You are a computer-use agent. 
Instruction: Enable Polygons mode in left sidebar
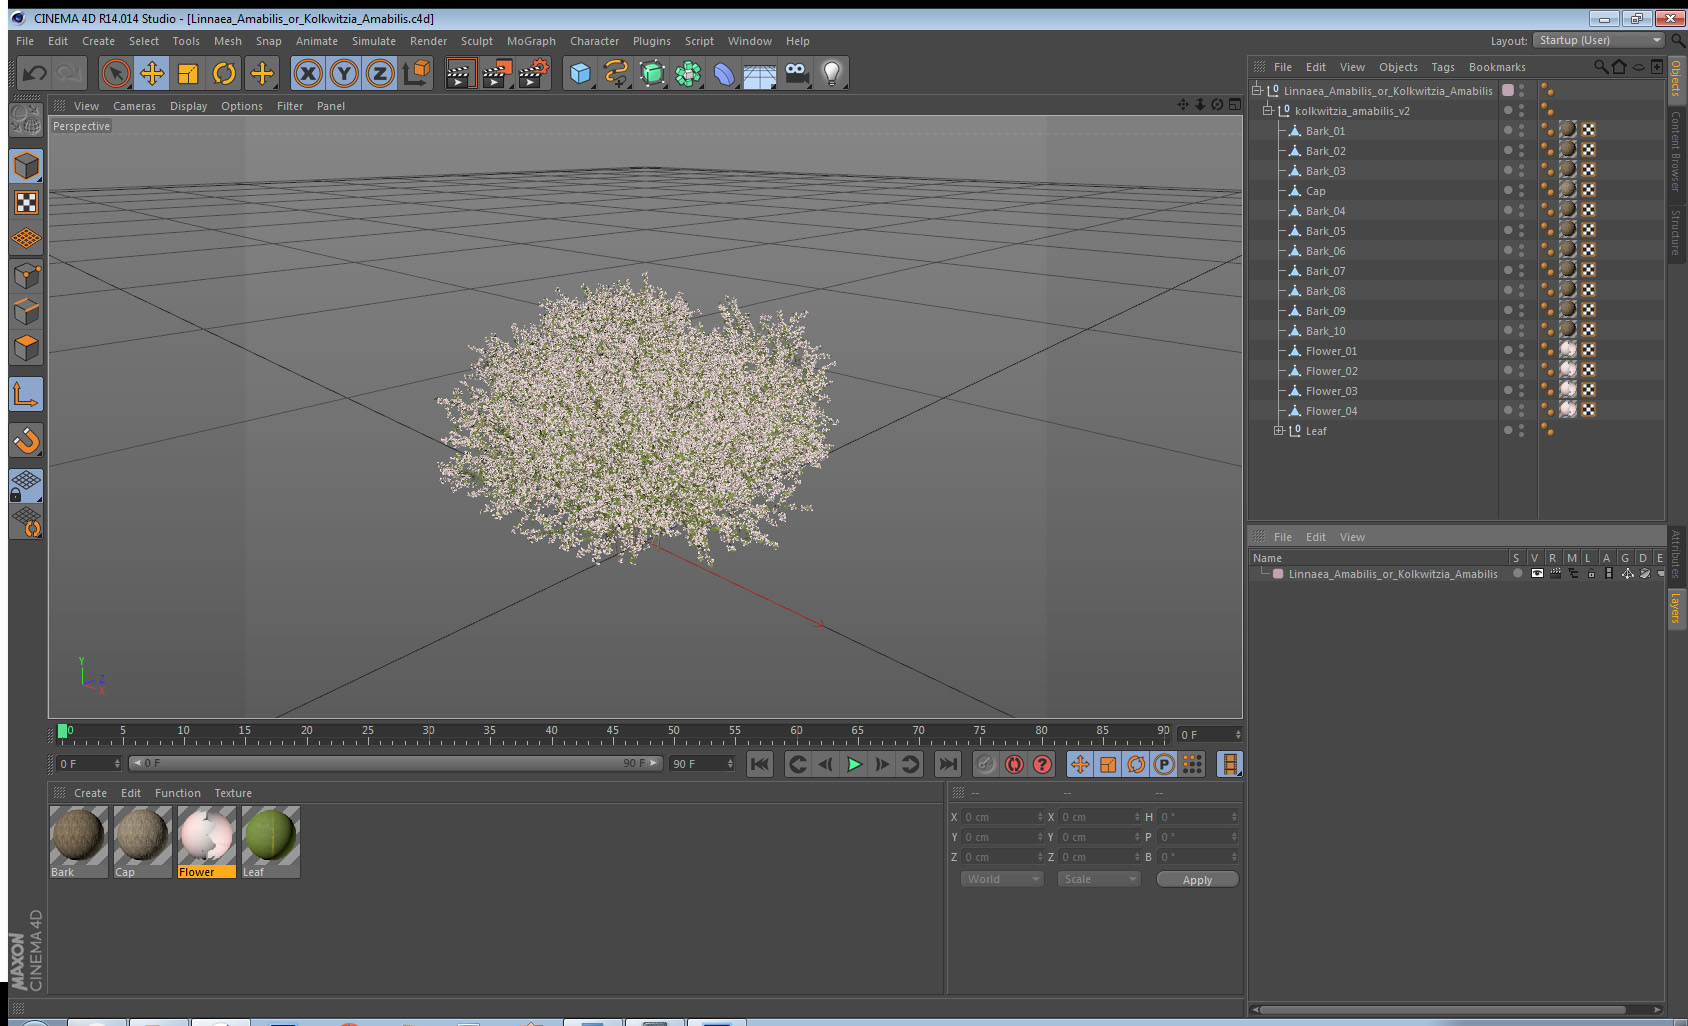tap(26, 347)
